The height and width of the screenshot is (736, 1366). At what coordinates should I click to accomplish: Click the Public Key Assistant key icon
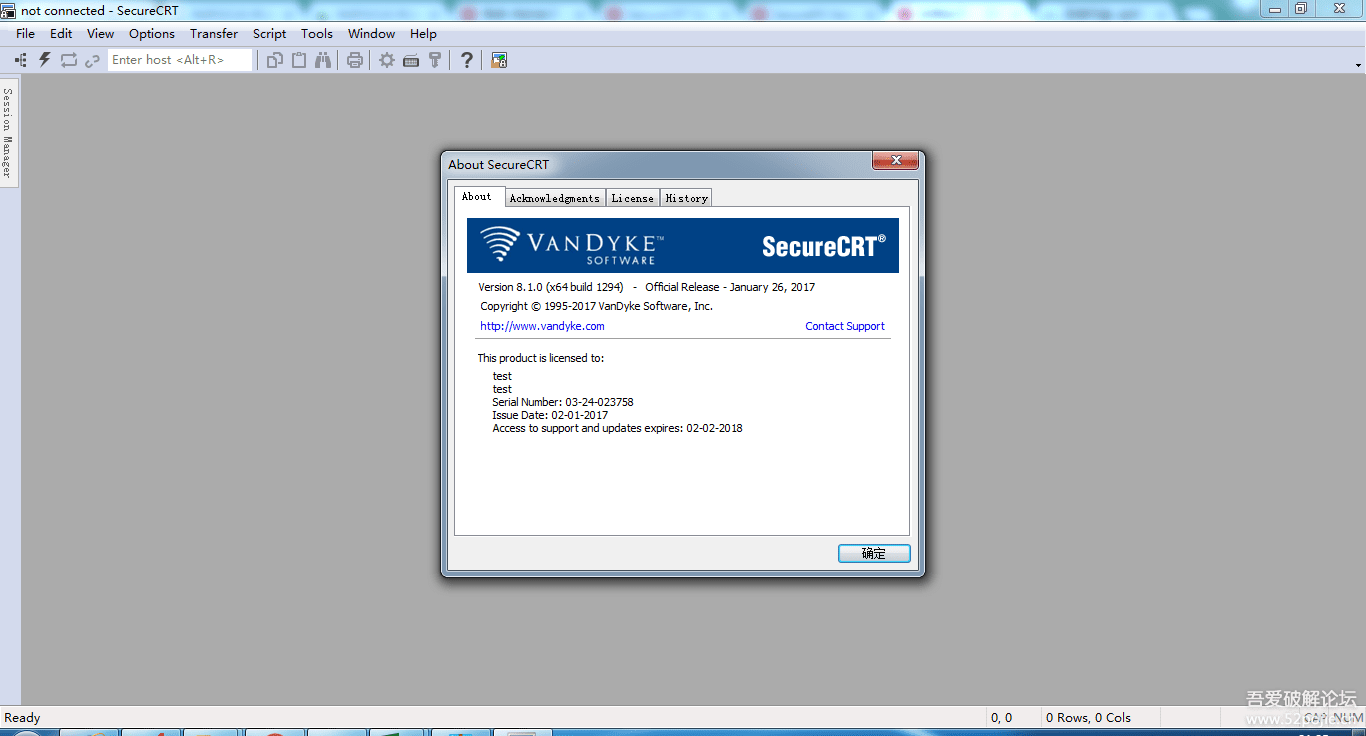coord(435,60)
